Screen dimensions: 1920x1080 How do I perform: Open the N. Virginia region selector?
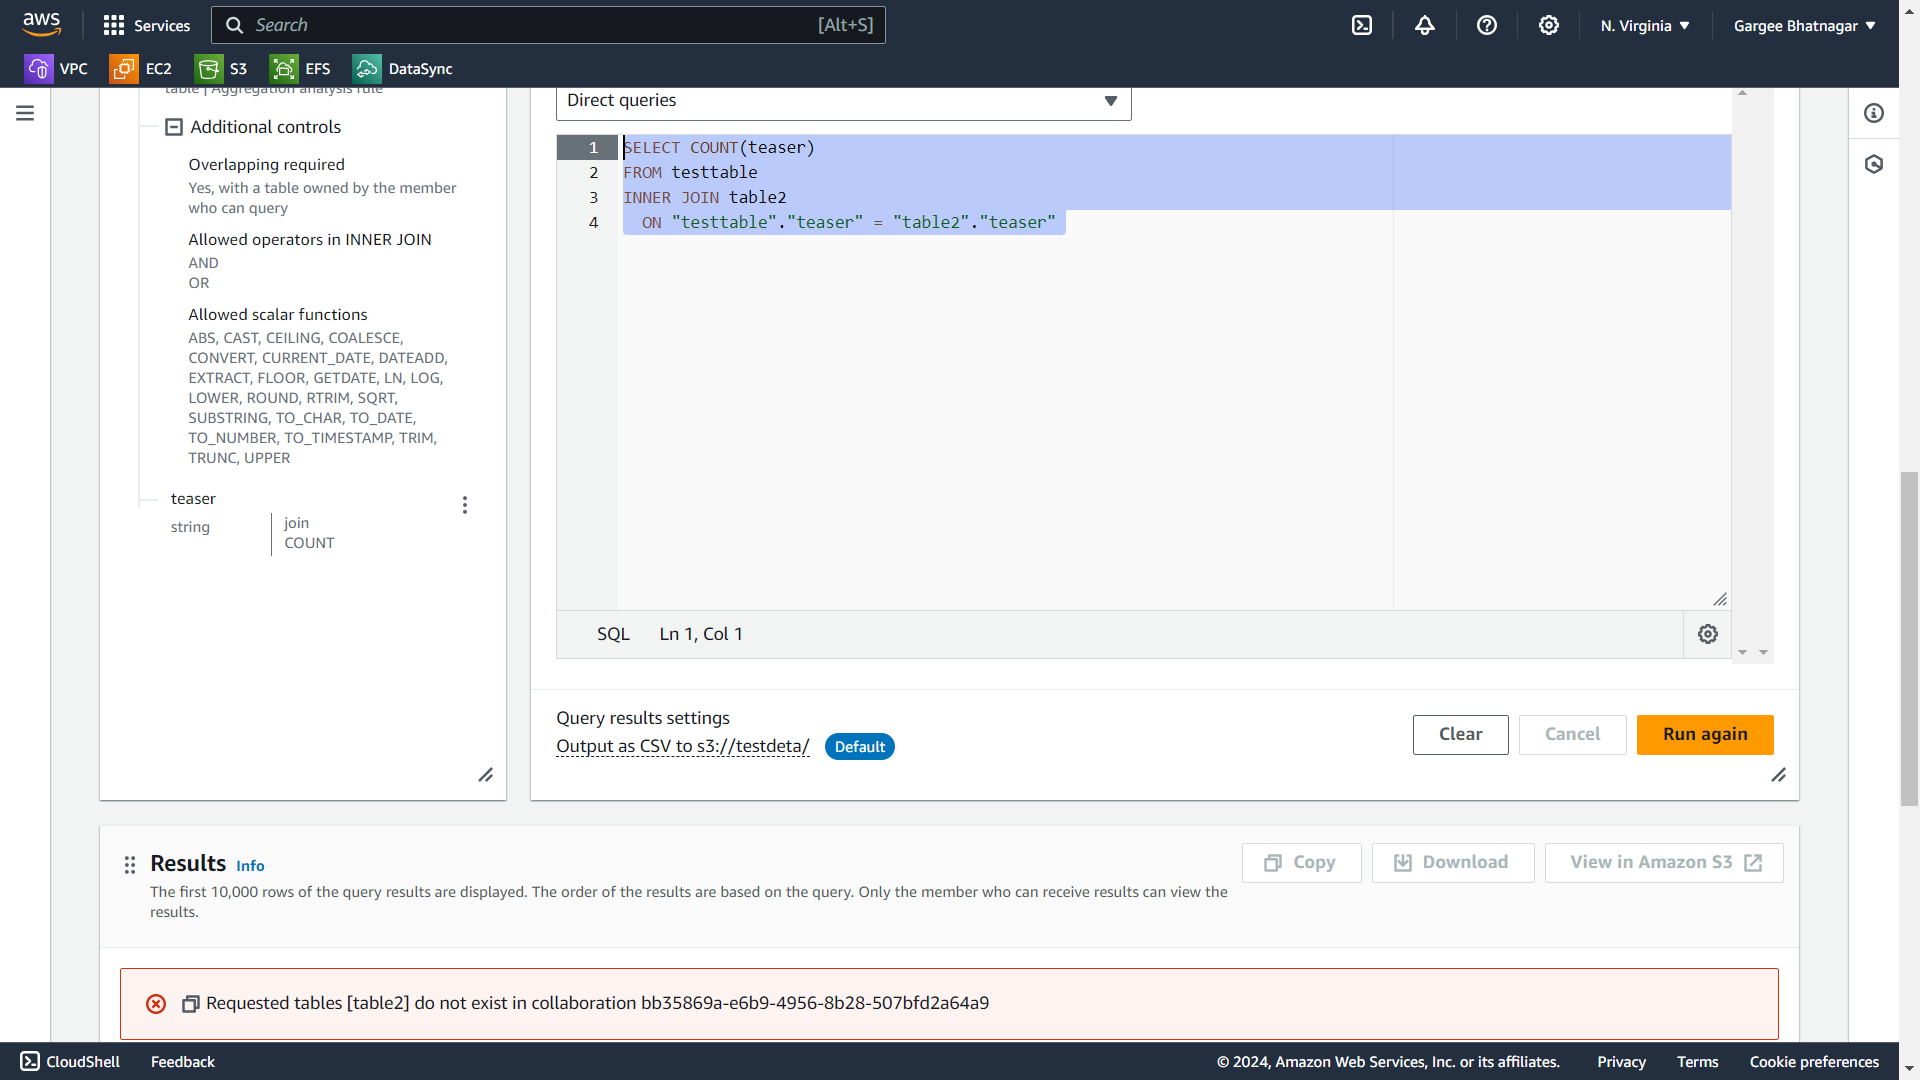tap(1644, 26)
